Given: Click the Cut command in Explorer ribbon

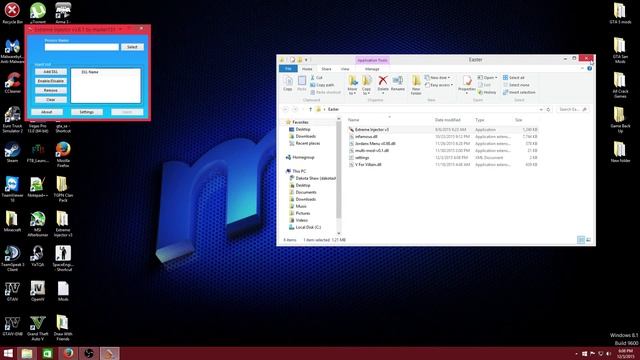Looking at the screenshot, I should click(x=316, y=78).
